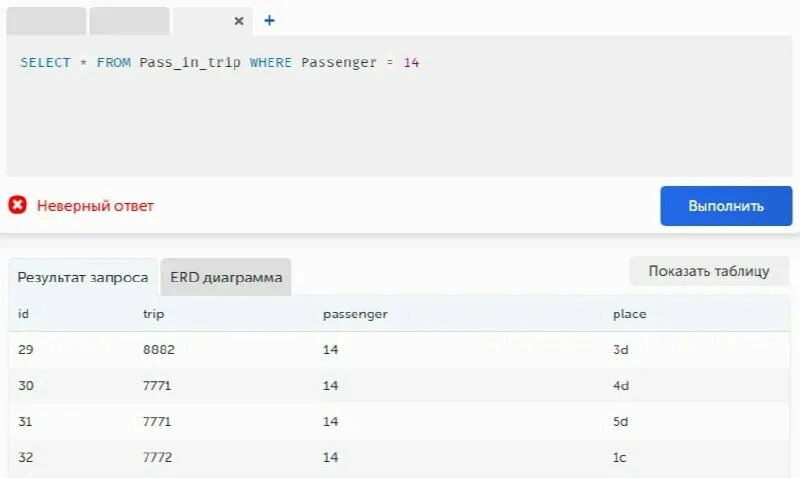Click the Неверный ответ message
This screenshot has width=800, height=478.
pos(95,206)
